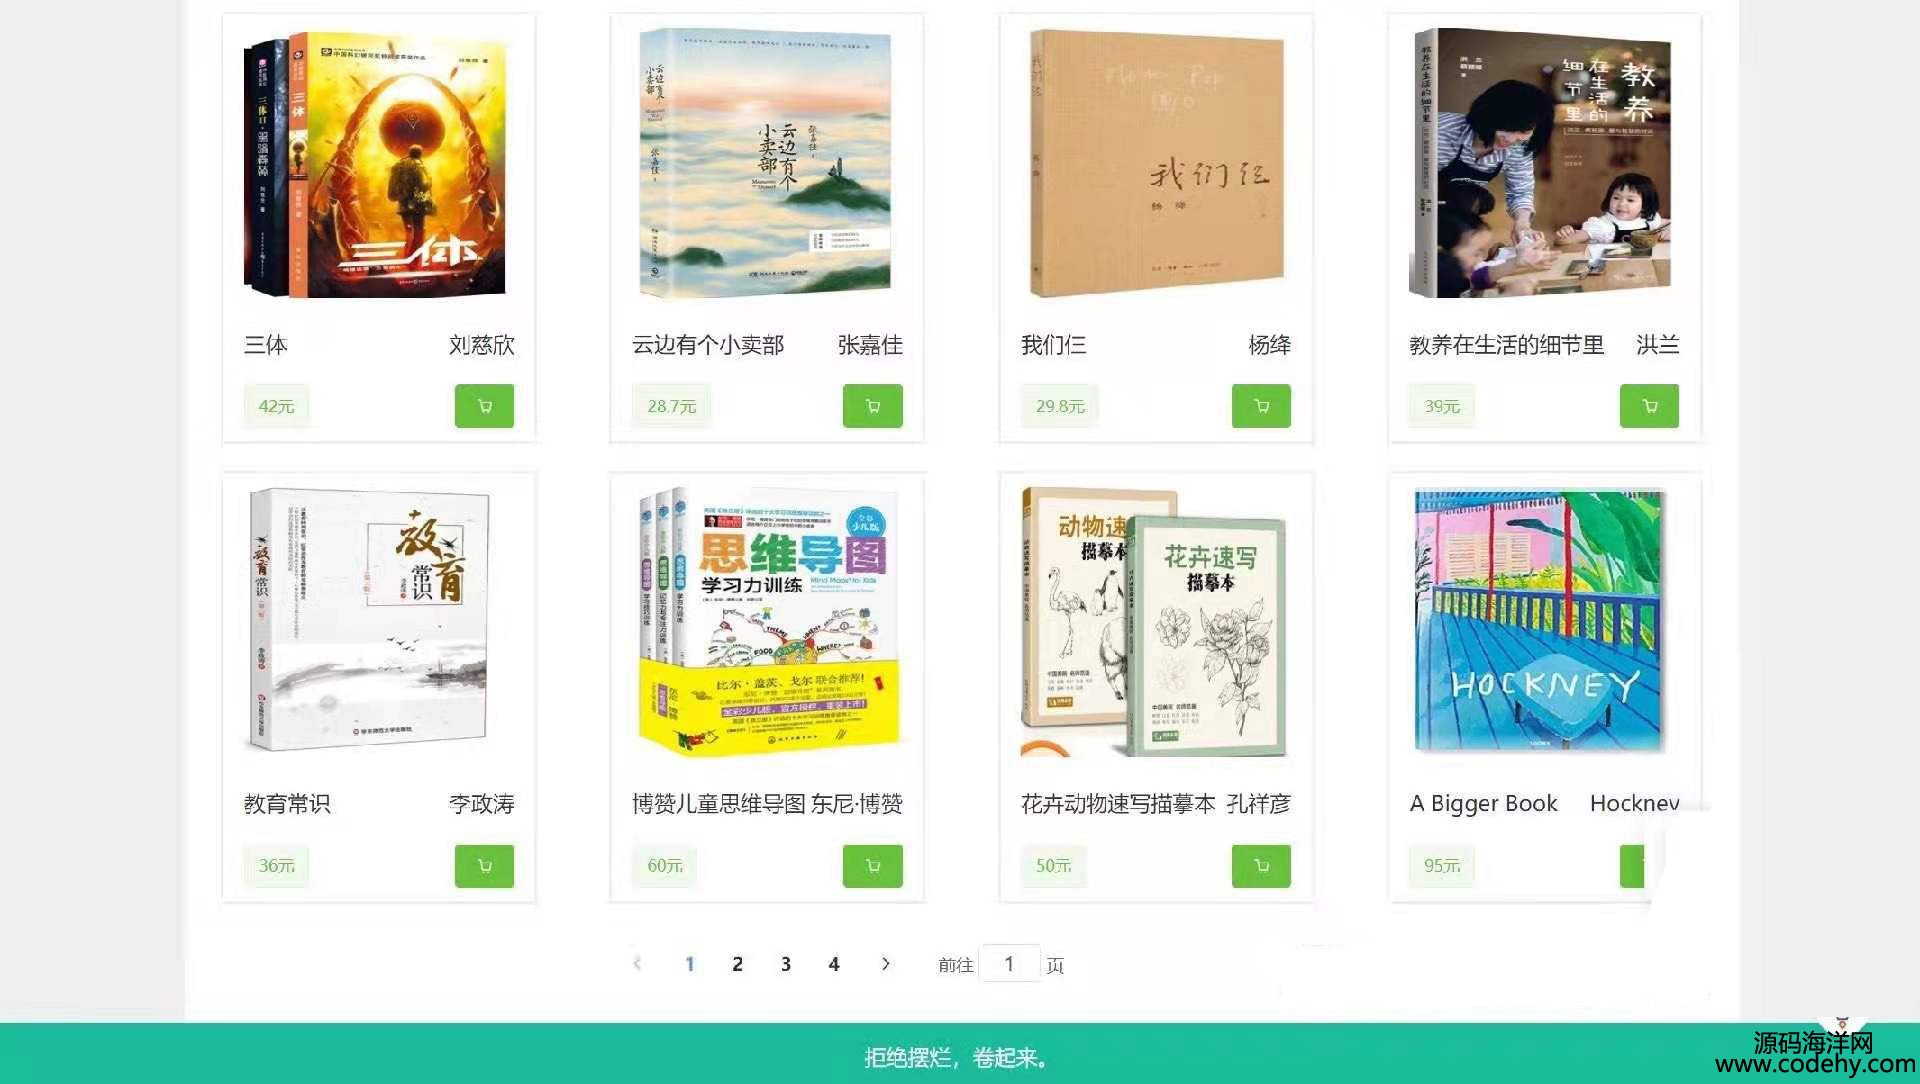This screenshot has height=1084, width=1920.
Task: Click the 95元 price label
Action: click(1442, 866)
